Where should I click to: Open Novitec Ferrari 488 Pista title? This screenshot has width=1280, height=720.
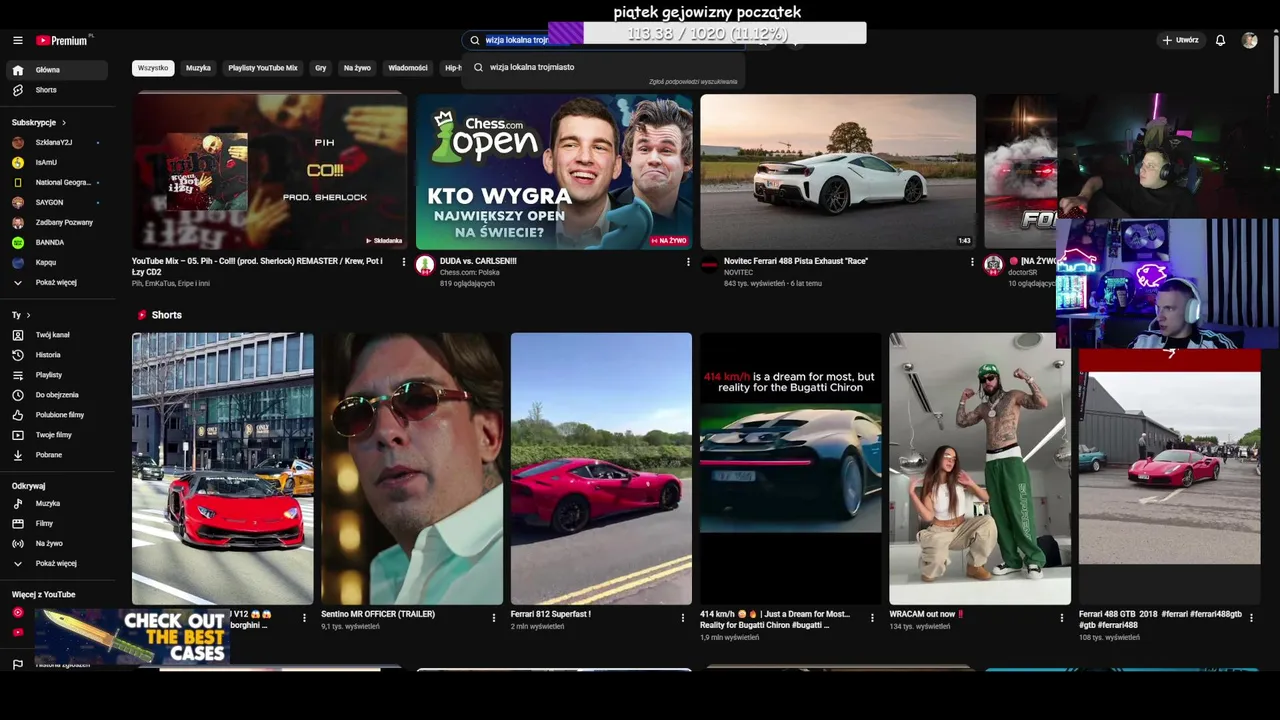pyautogui.click(x=796, y=261)
